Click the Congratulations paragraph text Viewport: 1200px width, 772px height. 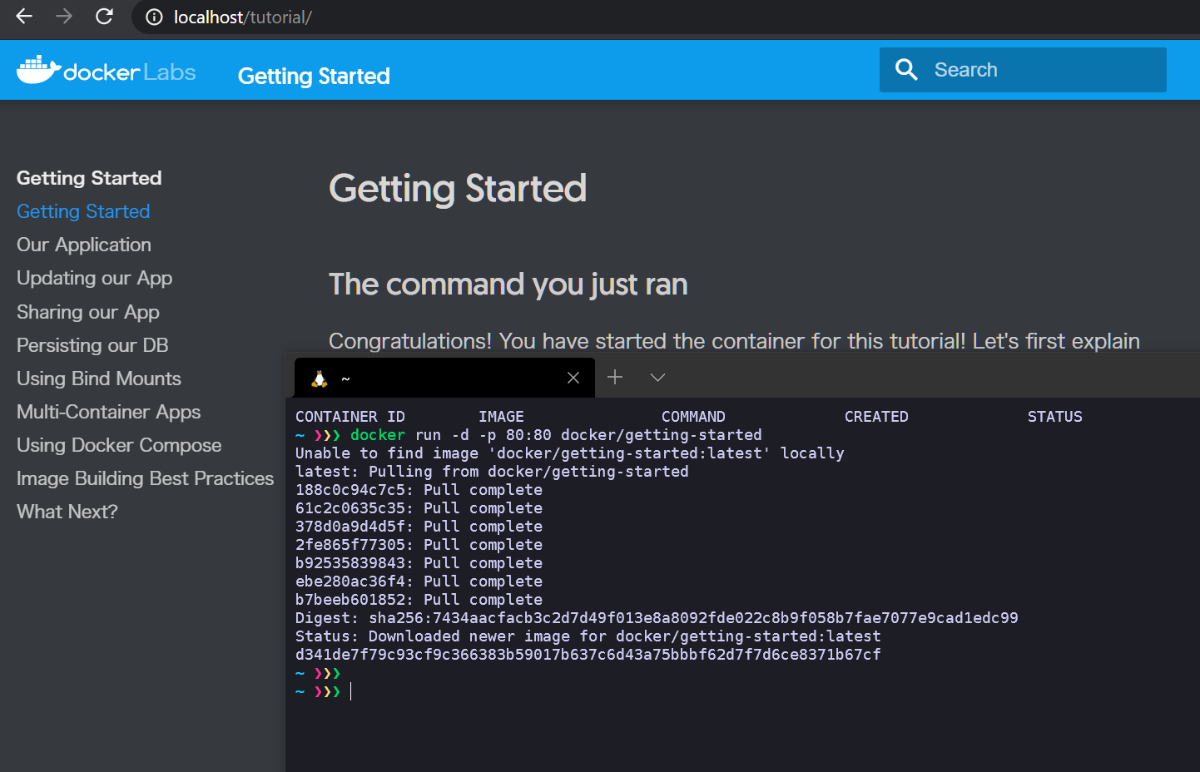[734, 341]
